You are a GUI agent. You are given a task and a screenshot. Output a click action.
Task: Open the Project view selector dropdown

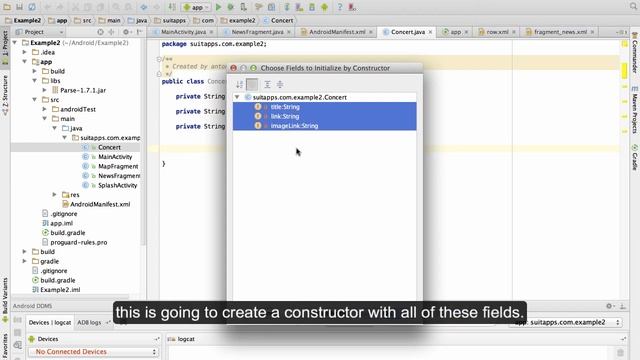point(39,32)
